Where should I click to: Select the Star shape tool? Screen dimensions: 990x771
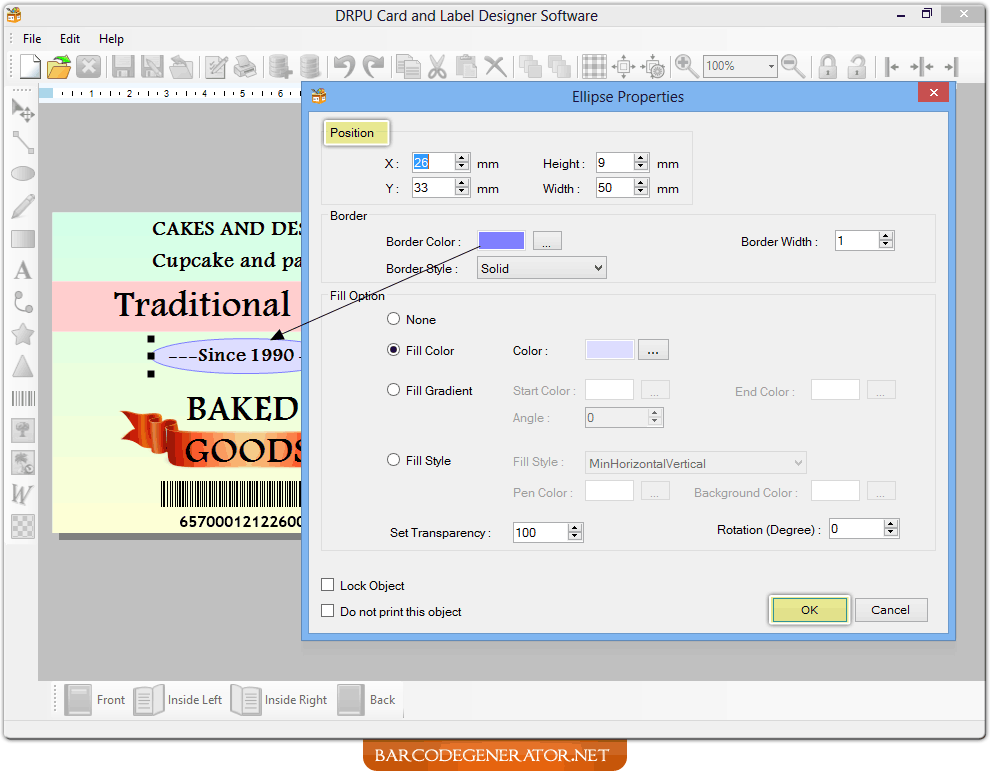pos(22,333)
